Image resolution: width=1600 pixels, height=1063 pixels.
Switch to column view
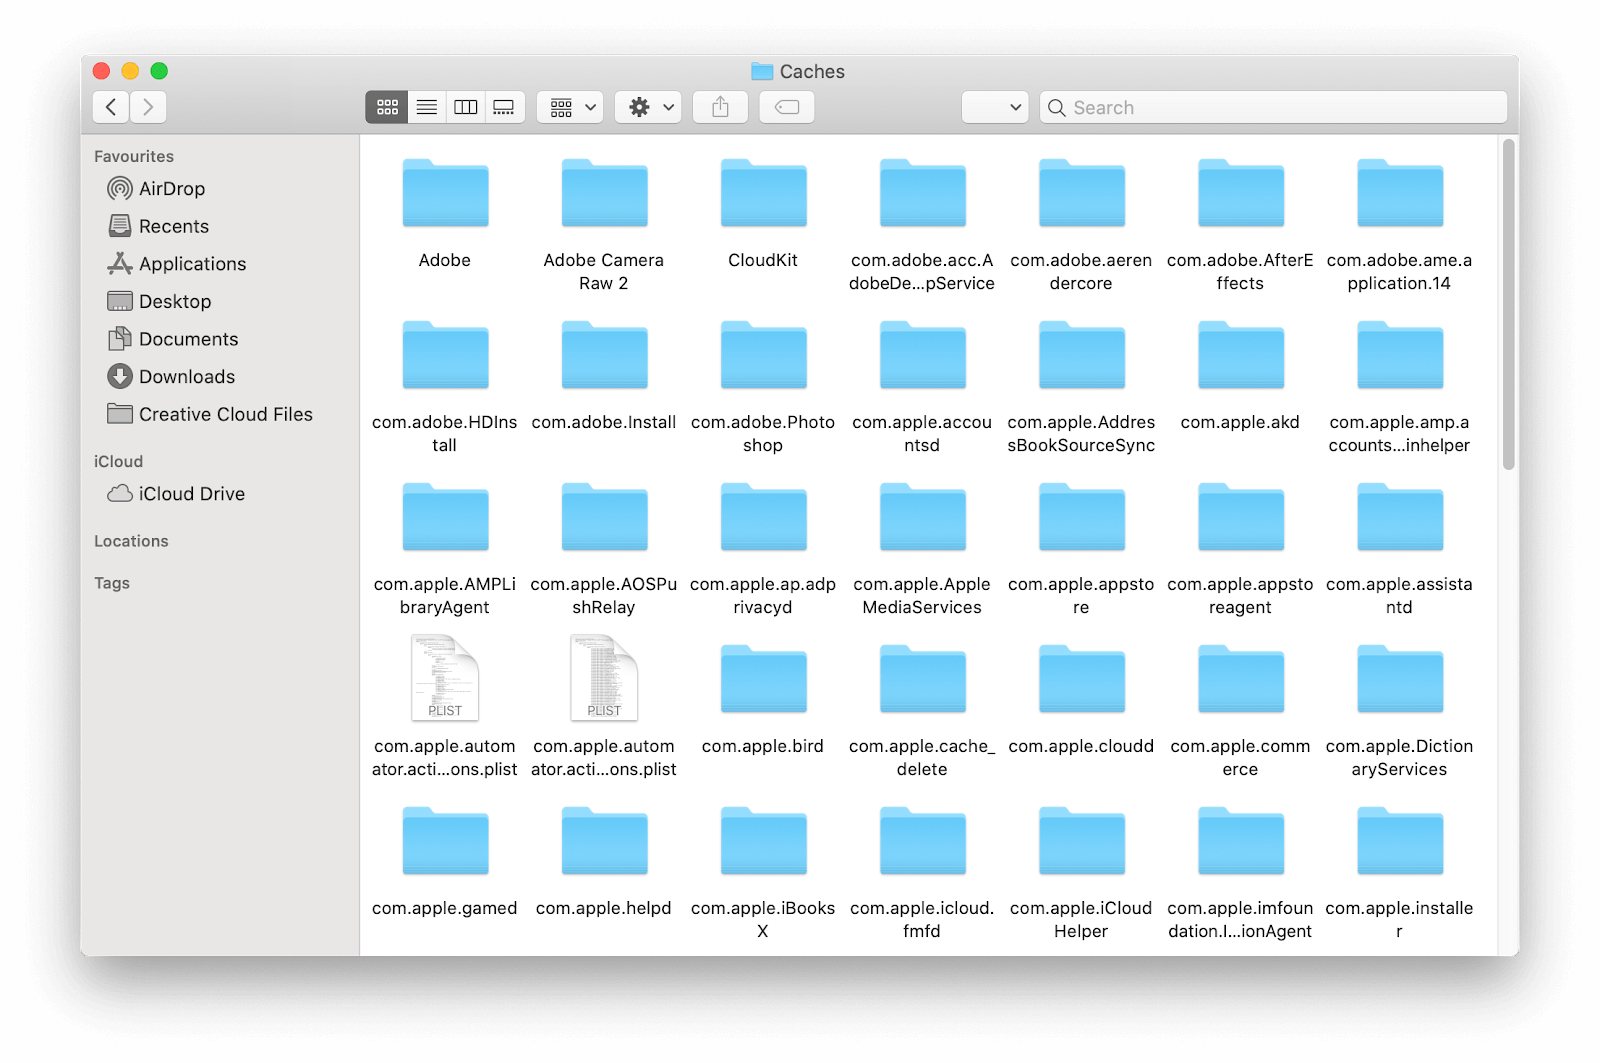click(466, 107)
